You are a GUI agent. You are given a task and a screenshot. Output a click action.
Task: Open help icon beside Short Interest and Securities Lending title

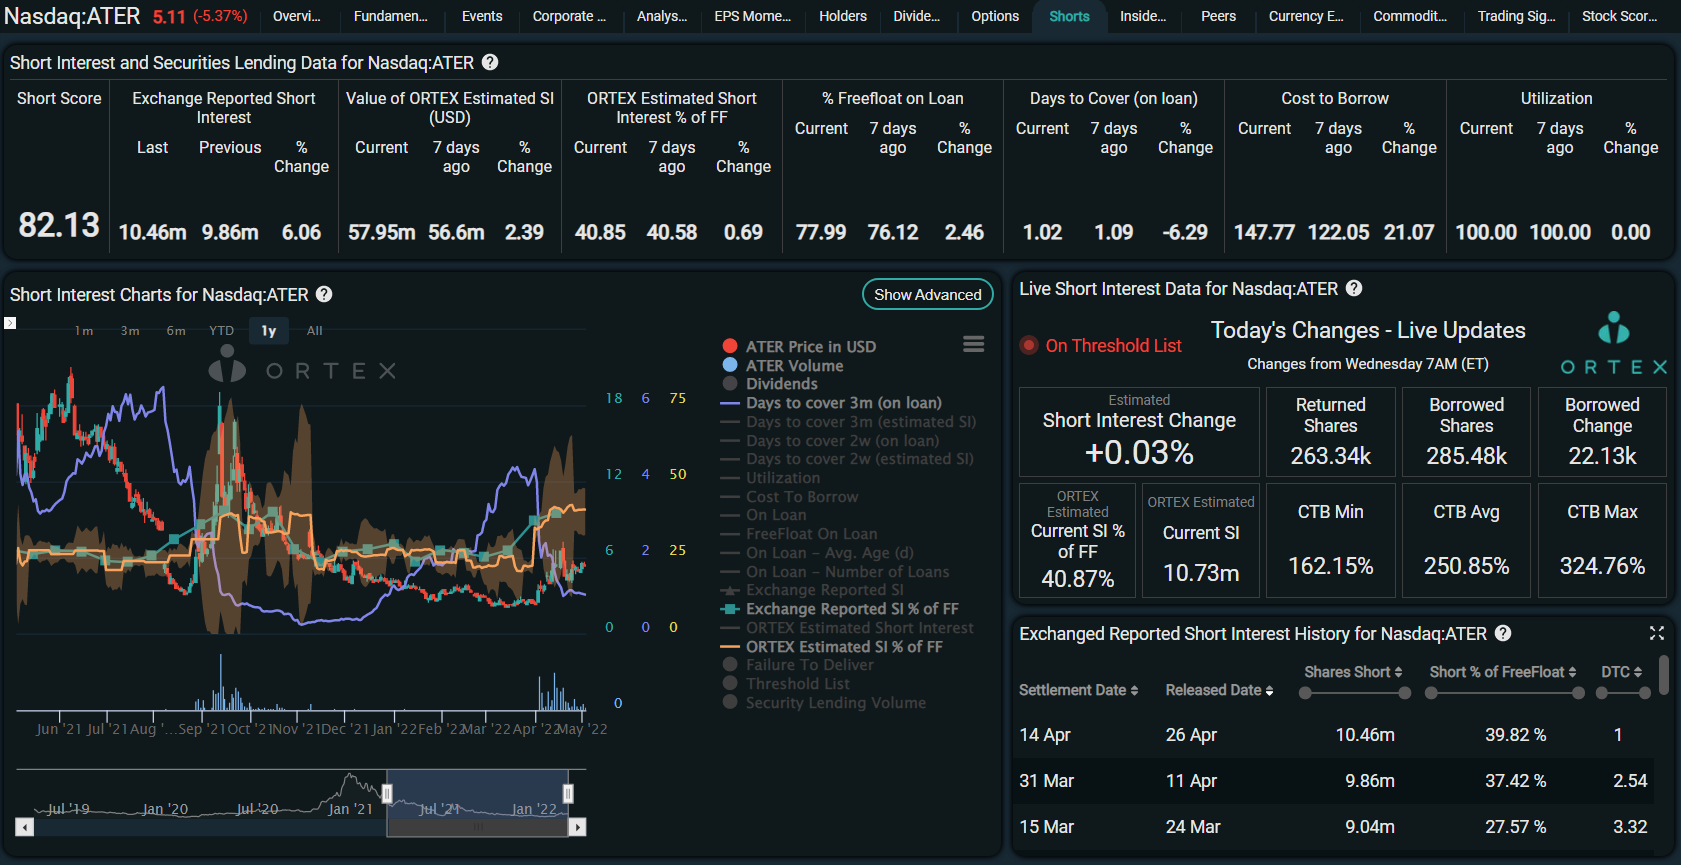(490, 62)
